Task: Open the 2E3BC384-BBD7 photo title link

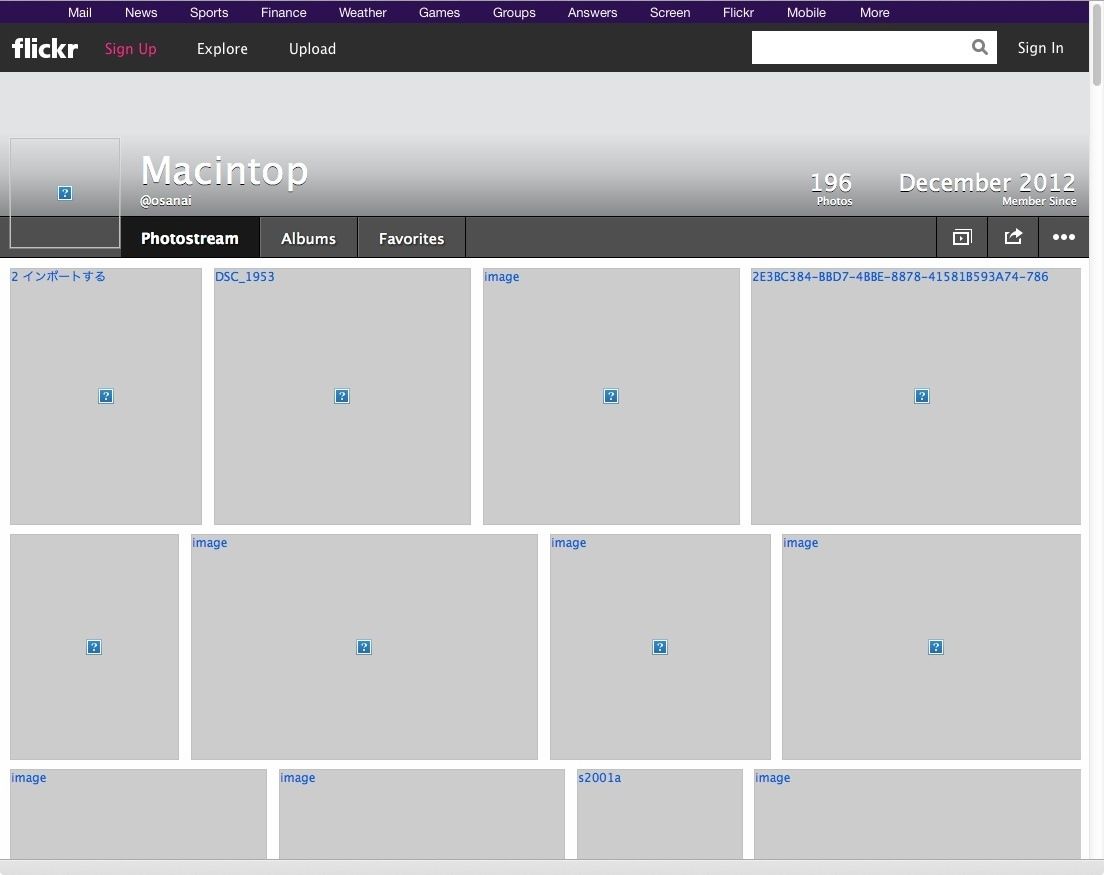Action: 900,277
